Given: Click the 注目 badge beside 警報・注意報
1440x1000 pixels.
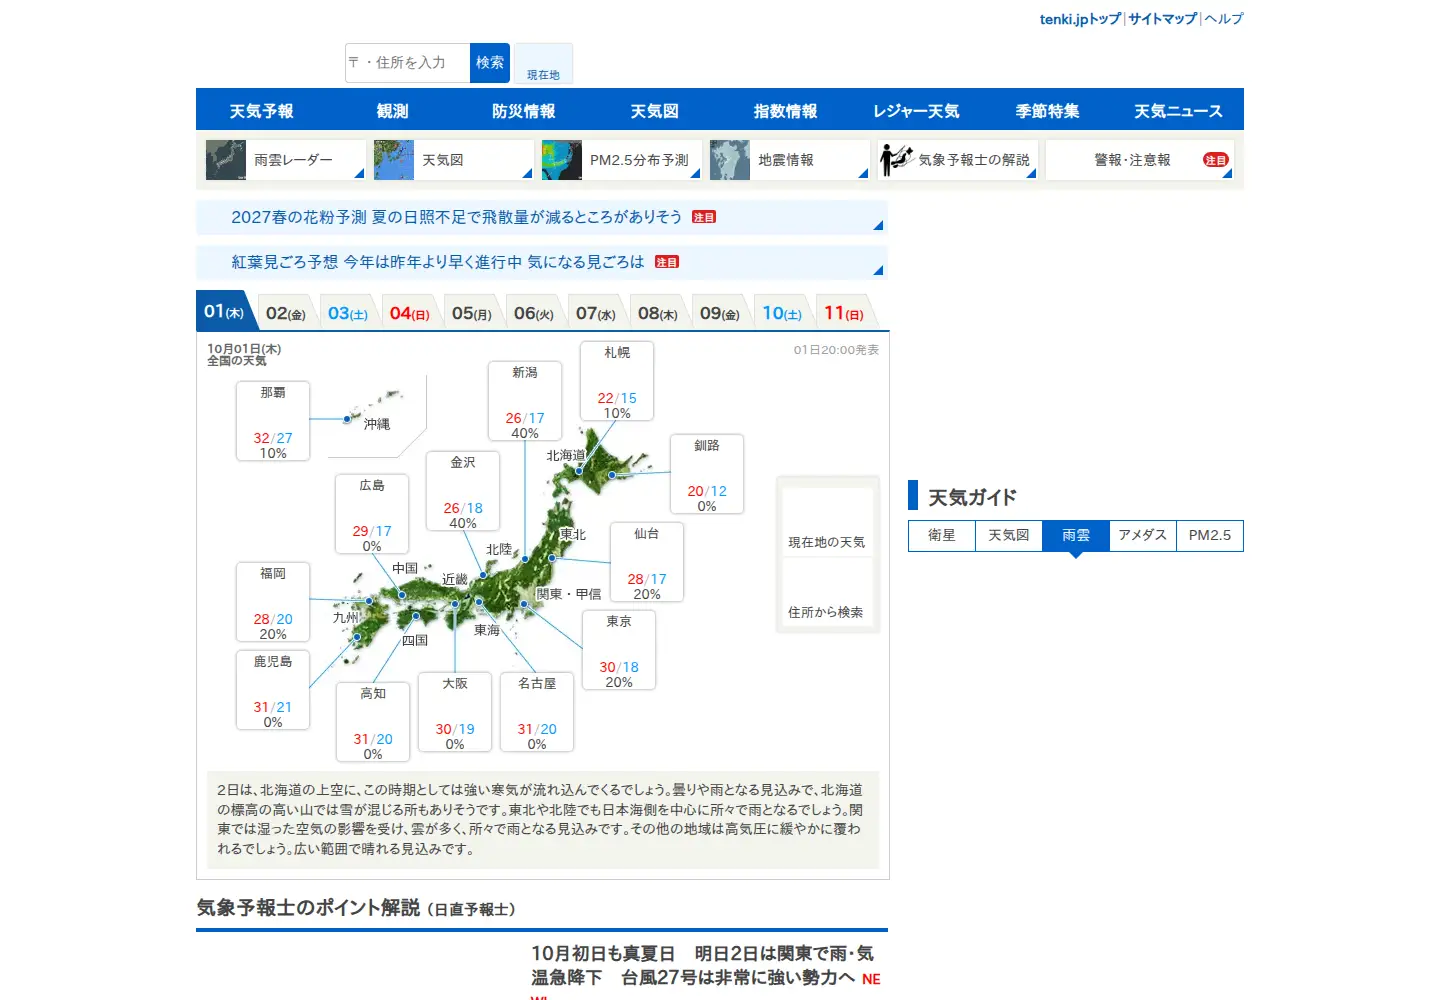Looking at the screenshot, I should tap(1215, 160).
